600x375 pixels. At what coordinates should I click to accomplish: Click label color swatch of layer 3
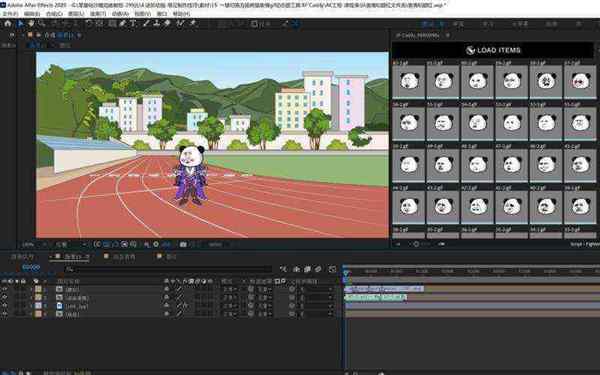(38, 306)
